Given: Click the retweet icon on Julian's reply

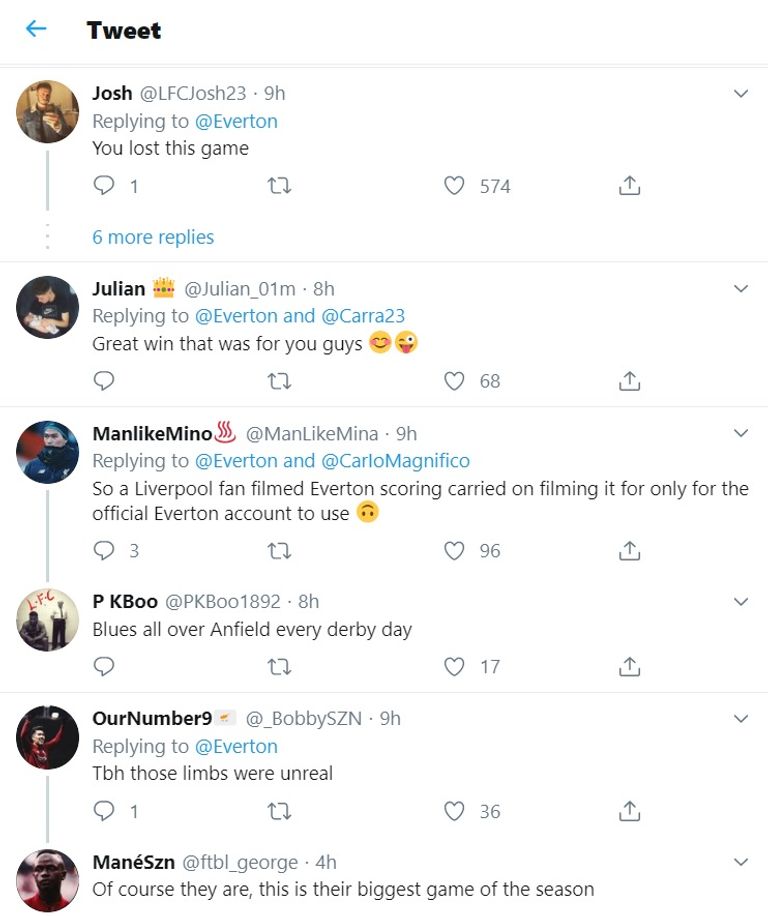Looking at the screenshot, I should [x=279, y=381].
